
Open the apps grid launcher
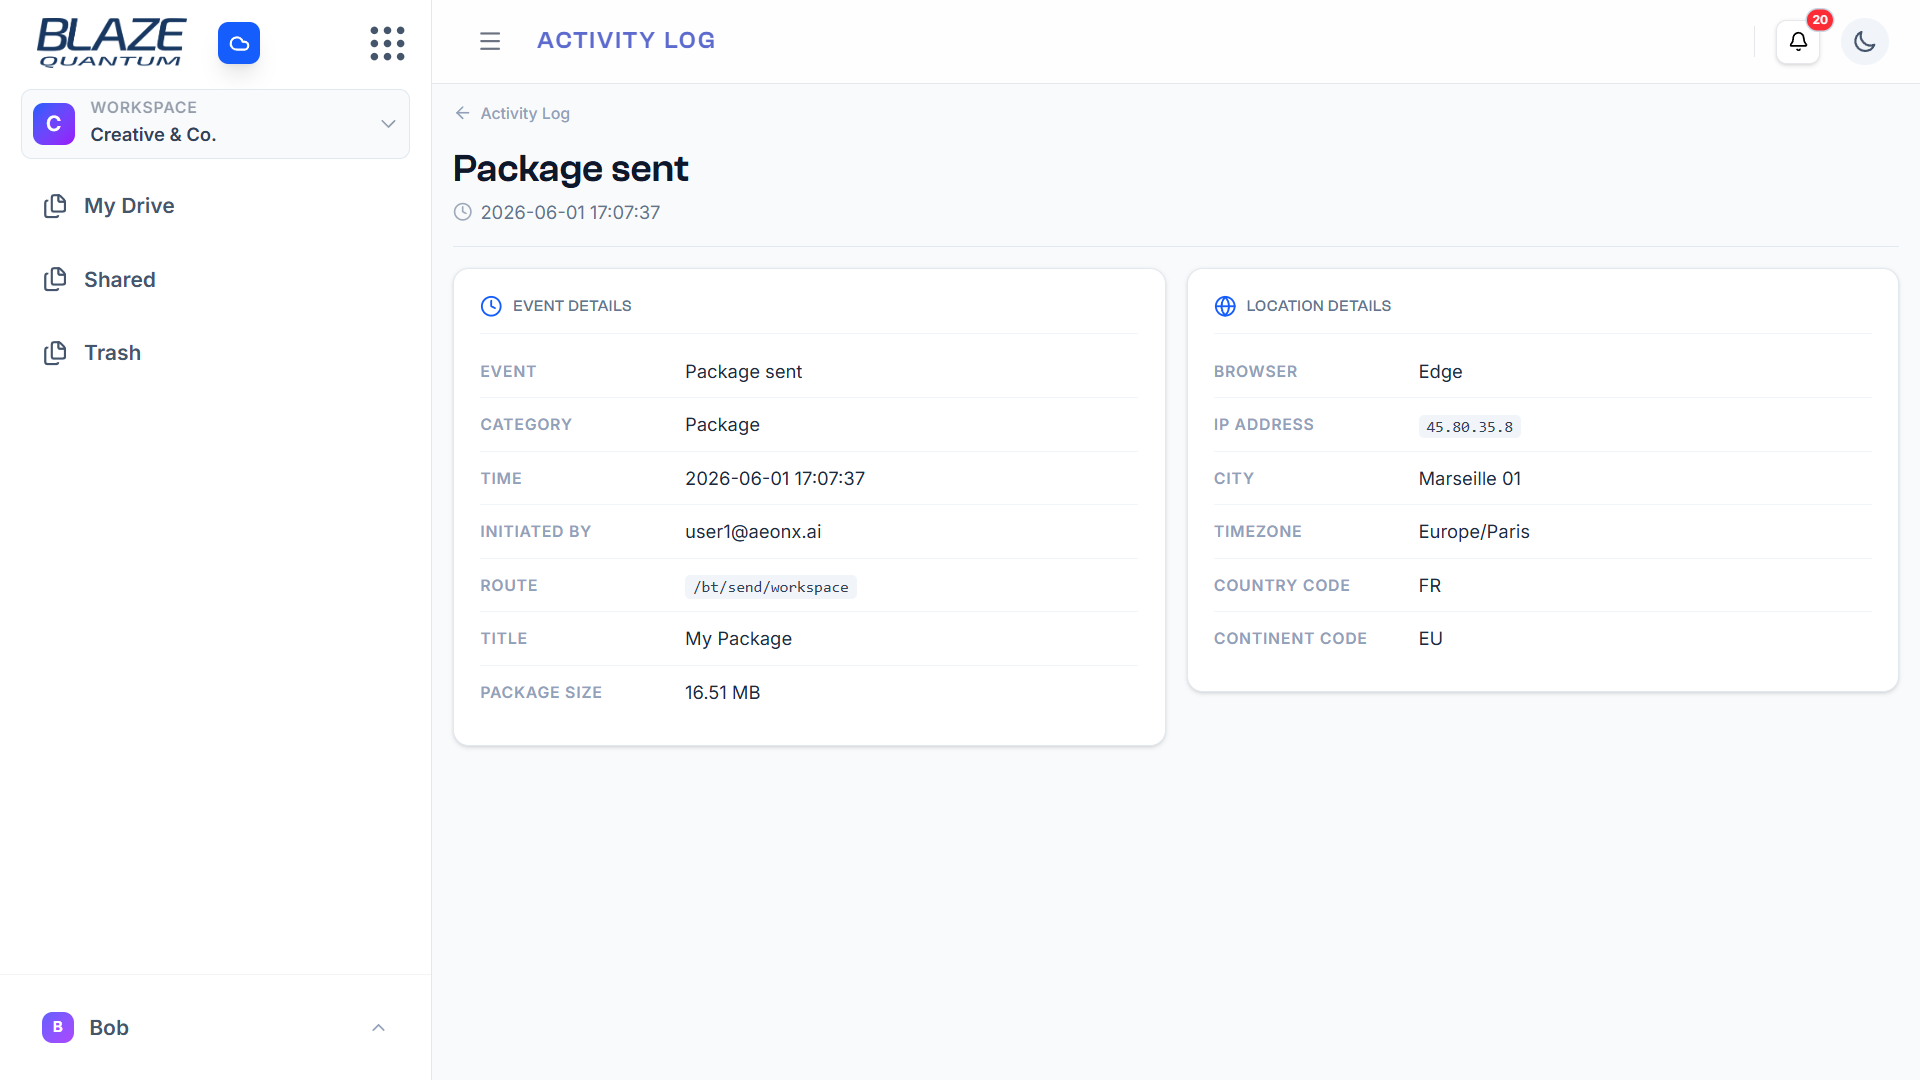pos(387,43)
